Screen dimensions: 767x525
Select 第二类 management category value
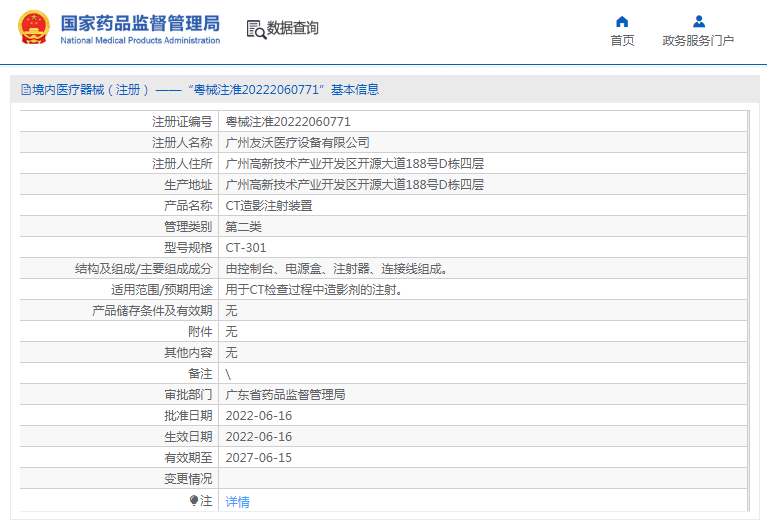coord(243,227)
